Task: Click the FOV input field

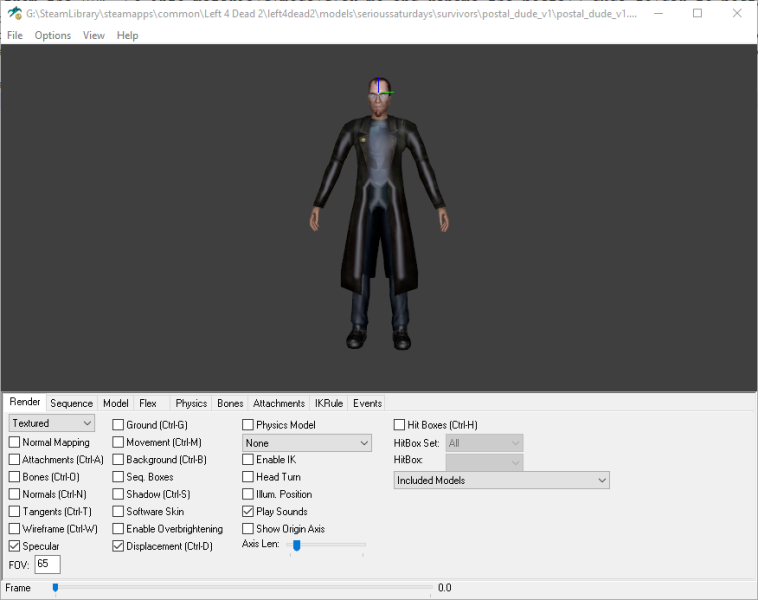Action: coord(47,564)
